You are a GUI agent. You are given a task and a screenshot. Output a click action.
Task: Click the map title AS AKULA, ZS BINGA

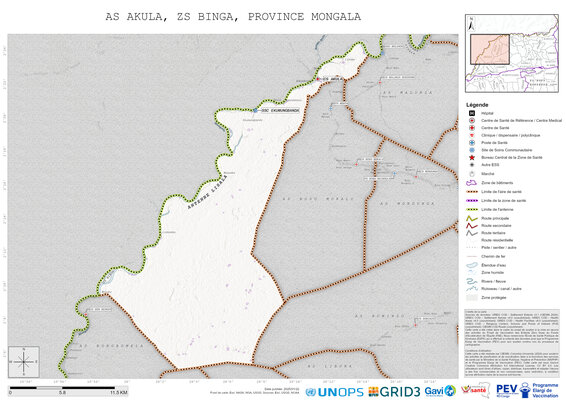(x=233, y=17)
